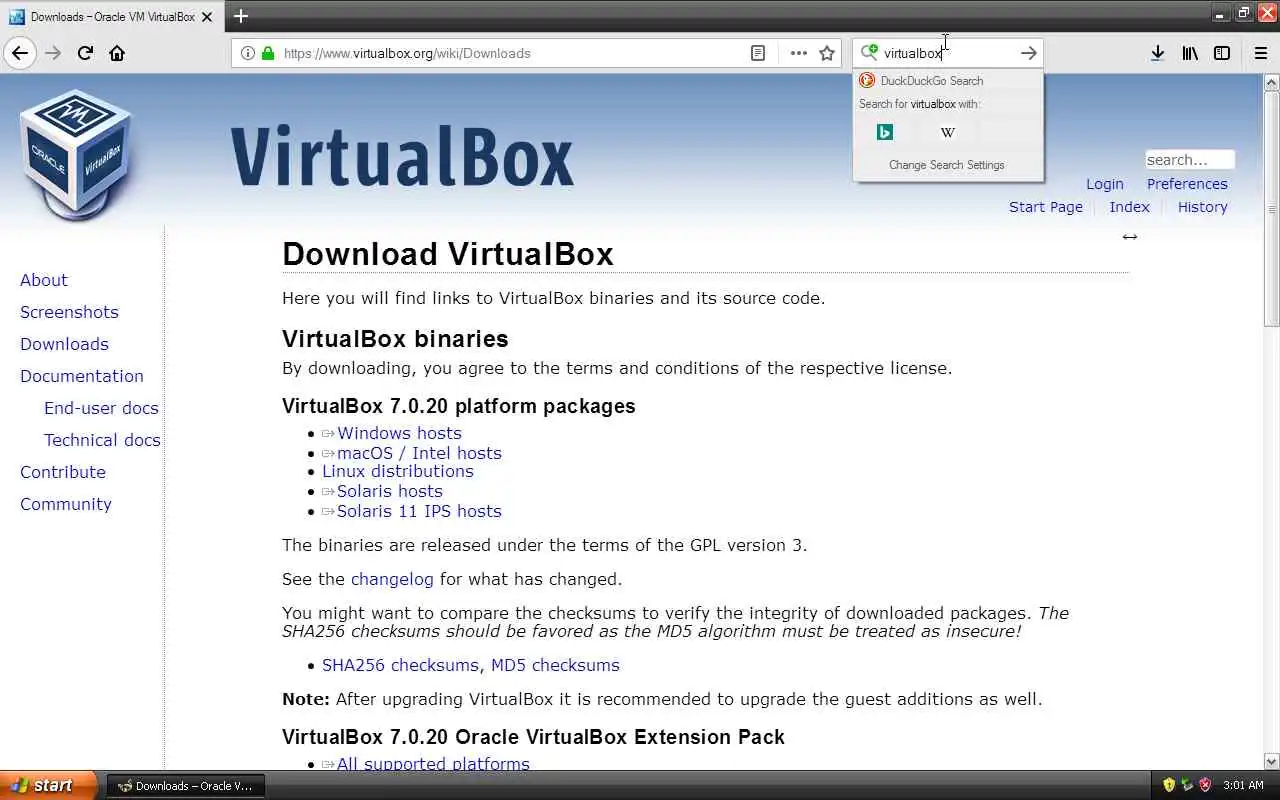1280x800 pixels.
Task: Open the Firefox home page icon
Action: (x=117, y=53)
